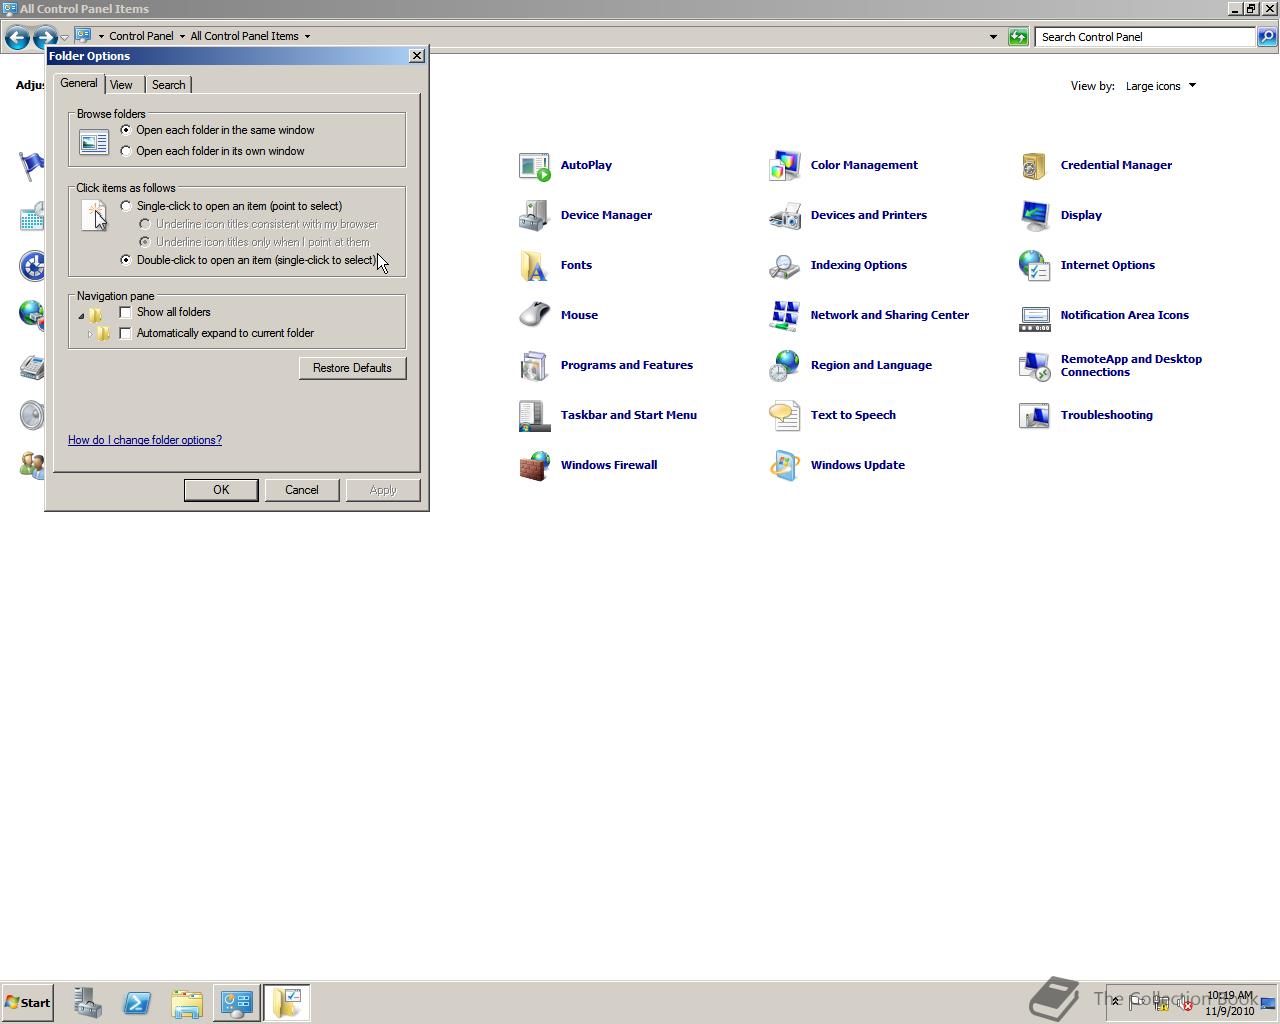Click Server Manager taskbar icon
Viewport: 1280px width, 1024px height.
(87, 1003)
